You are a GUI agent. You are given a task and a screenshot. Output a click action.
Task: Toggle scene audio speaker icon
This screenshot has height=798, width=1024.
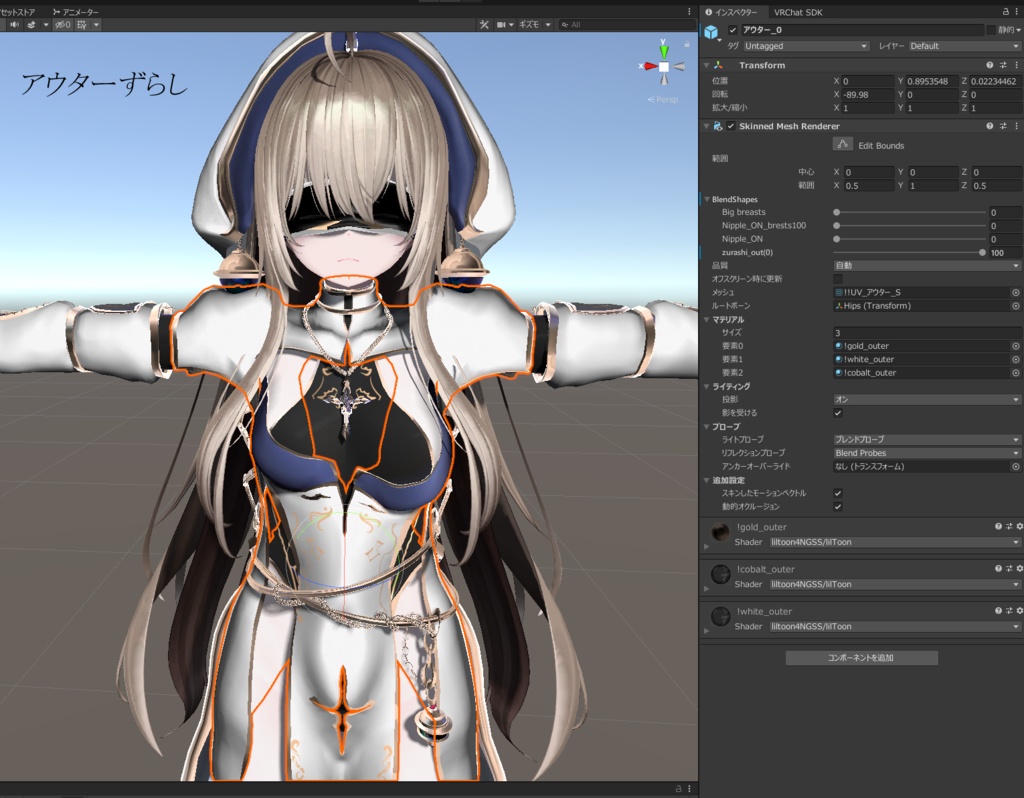tap(14, 25)
